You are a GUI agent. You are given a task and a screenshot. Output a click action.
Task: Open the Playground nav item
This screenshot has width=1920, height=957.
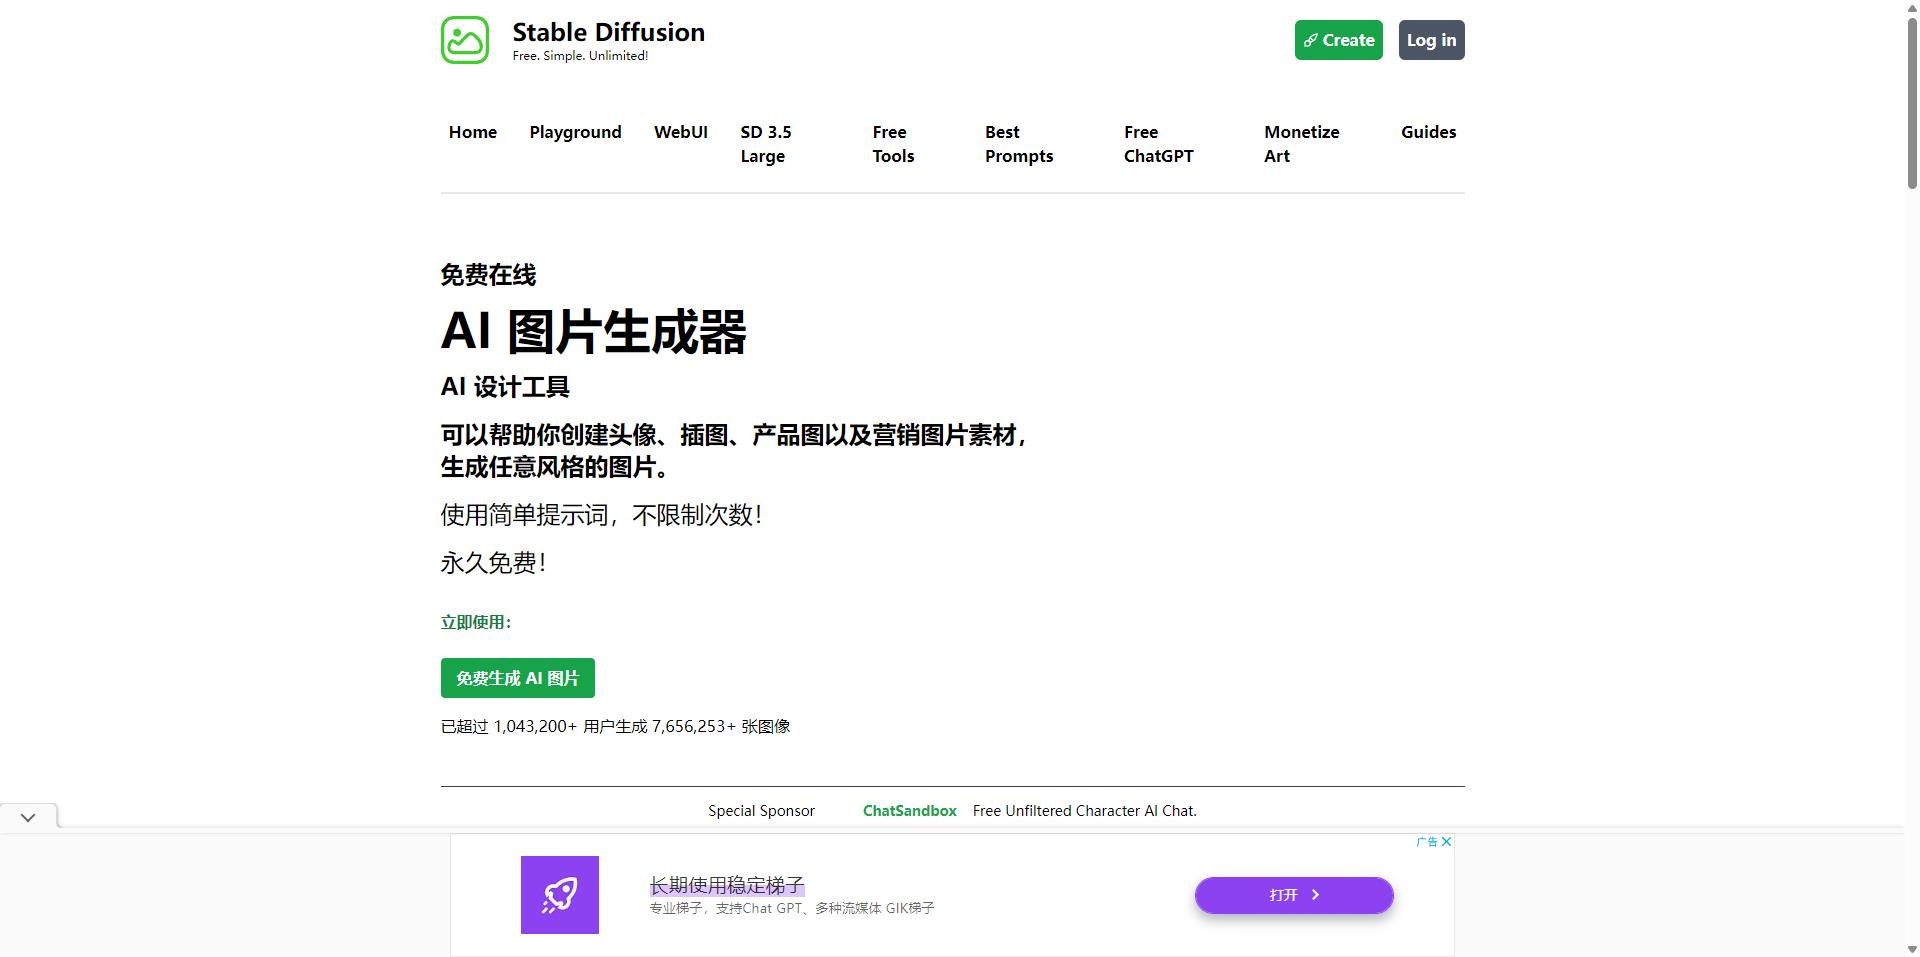click(x=576, y=132)
